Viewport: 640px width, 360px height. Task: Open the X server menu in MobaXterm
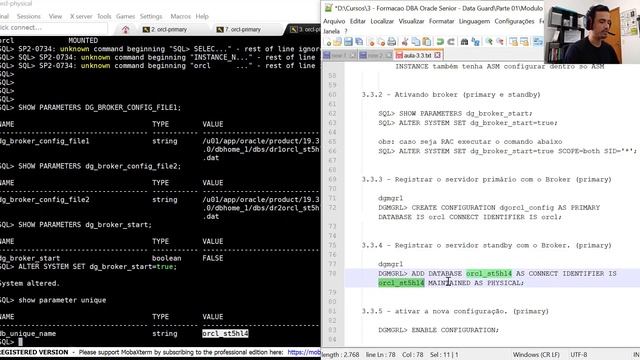coord(81,16)
